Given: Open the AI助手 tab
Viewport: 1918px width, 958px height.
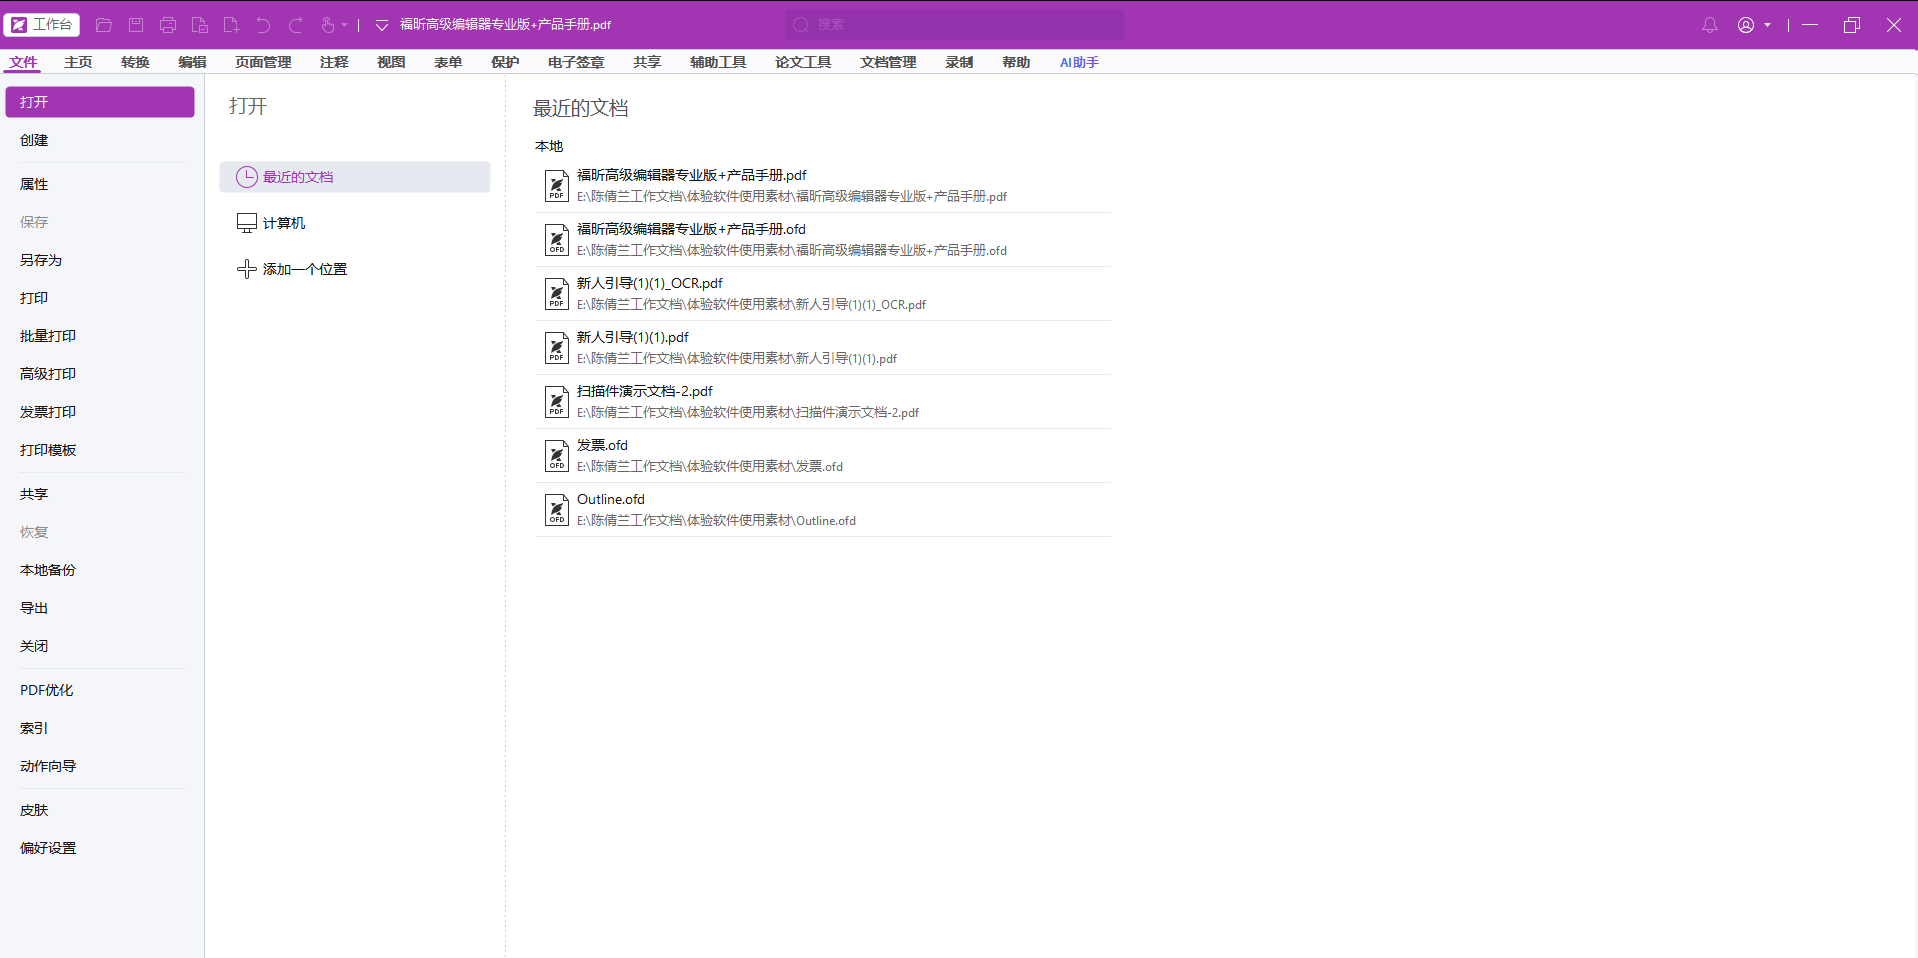Looking at the screenshot, I should click(x=1079, y=62).
